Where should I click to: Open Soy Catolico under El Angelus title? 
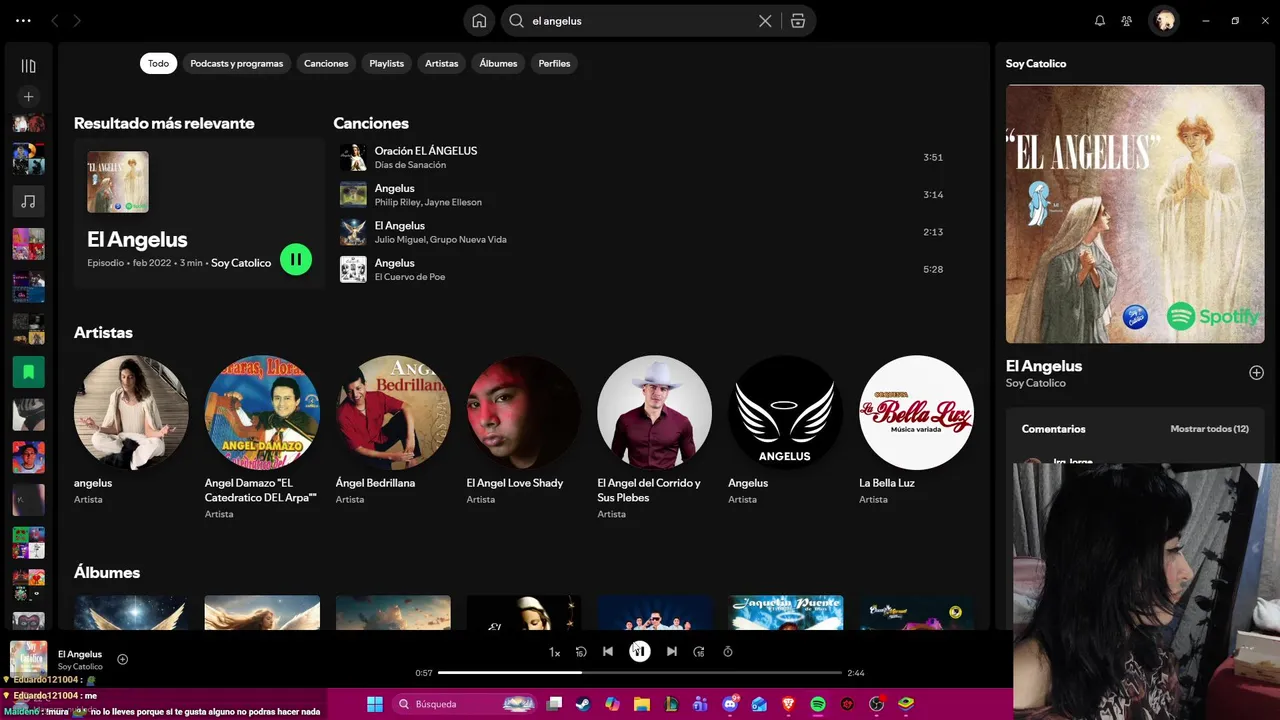tap(1036, 383)
